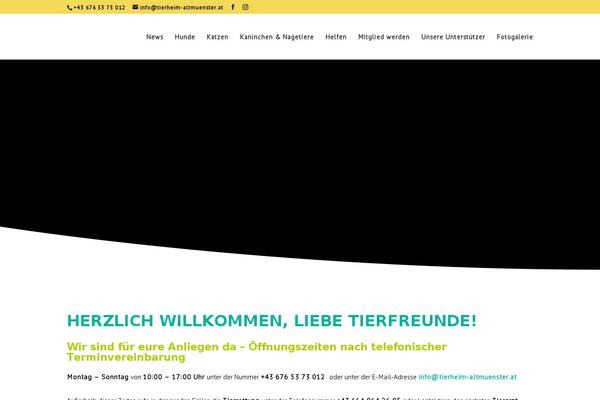Open the News menu item
This screenshot has height=400, width=600.
click(155, 37)
